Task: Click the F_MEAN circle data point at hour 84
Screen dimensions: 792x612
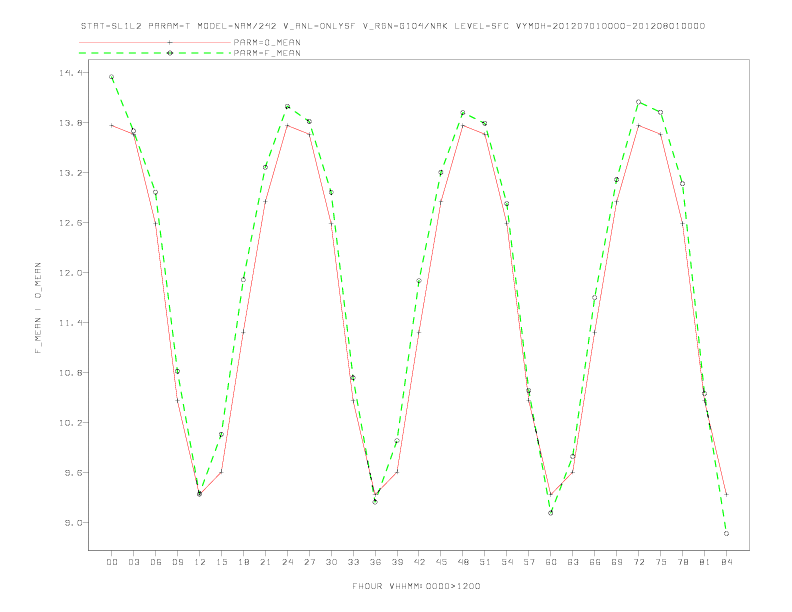Action: [726, 534]
